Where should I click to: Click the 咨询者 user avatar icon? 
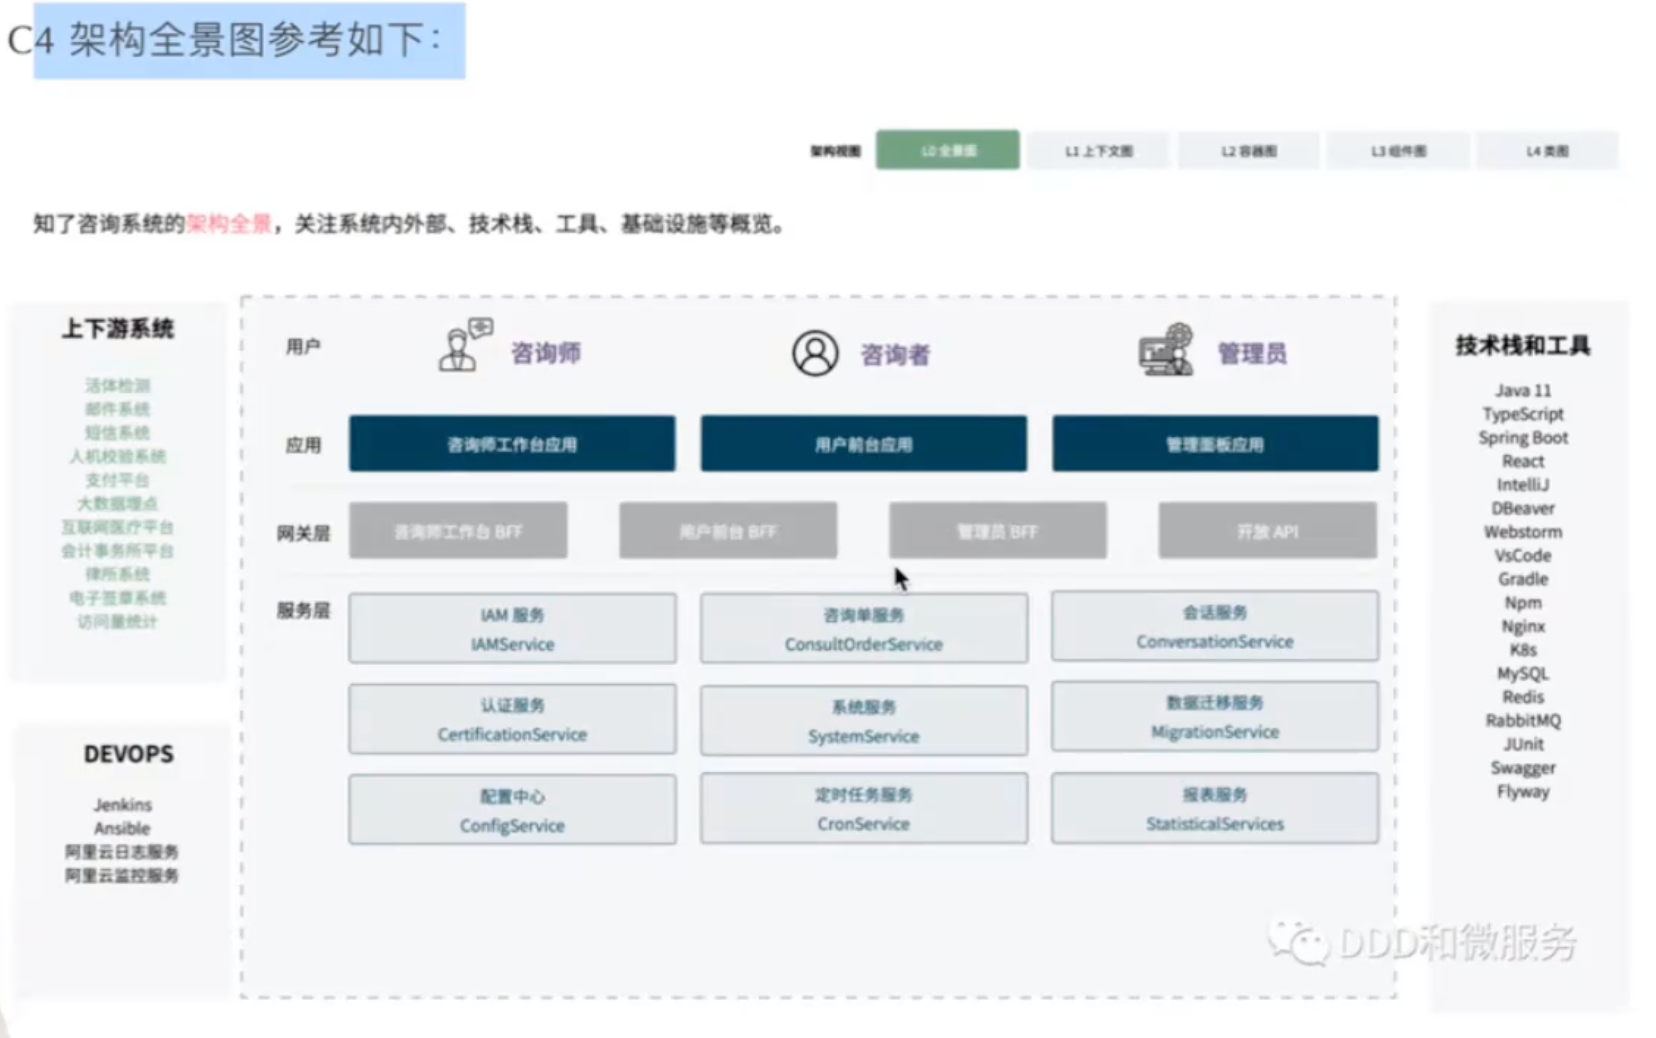pos(815,353)
